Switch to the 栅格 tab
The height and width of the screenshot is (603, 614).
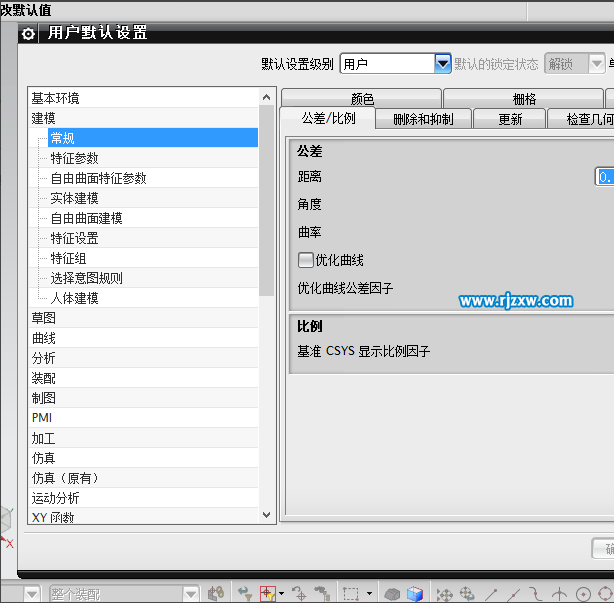524,99
